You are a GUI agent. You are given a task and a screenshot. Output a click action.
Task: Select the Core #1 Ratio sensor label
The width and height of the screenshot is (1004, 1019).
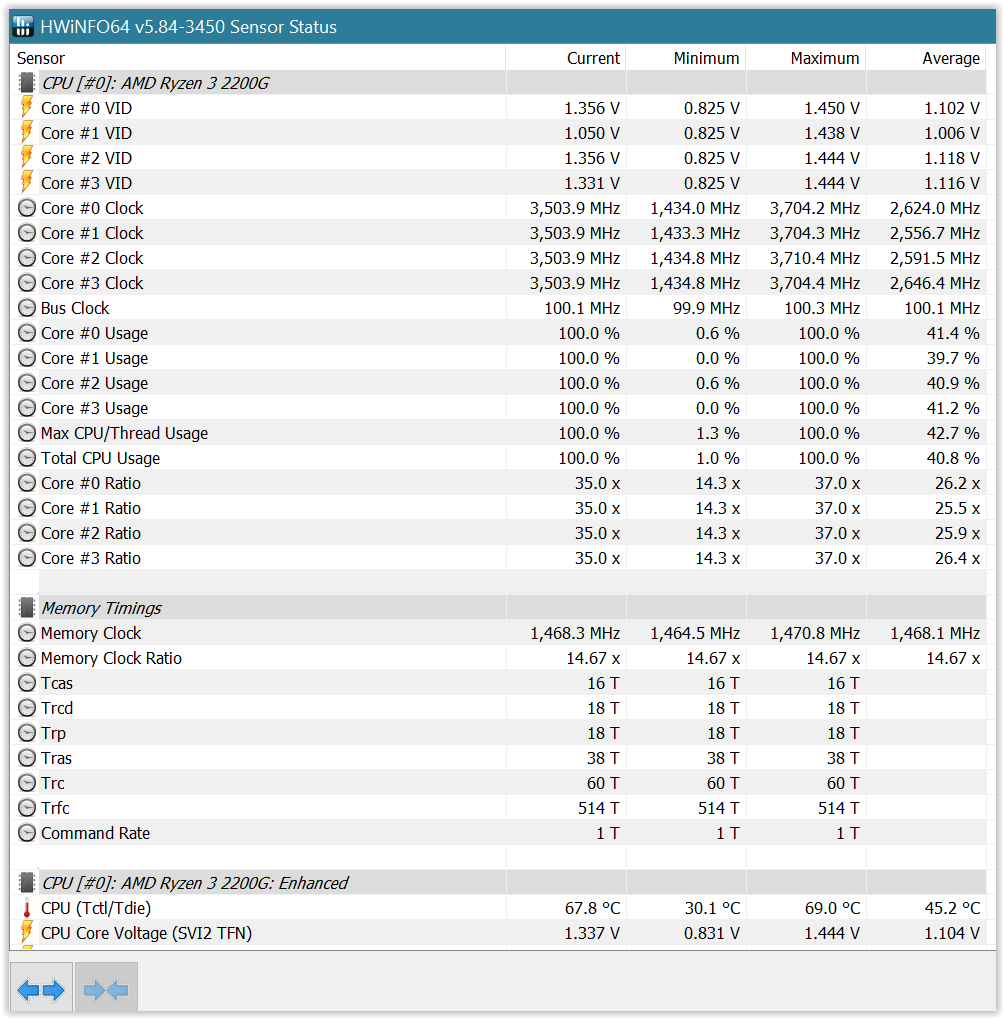pyautogui.click(x=91, y=508)
